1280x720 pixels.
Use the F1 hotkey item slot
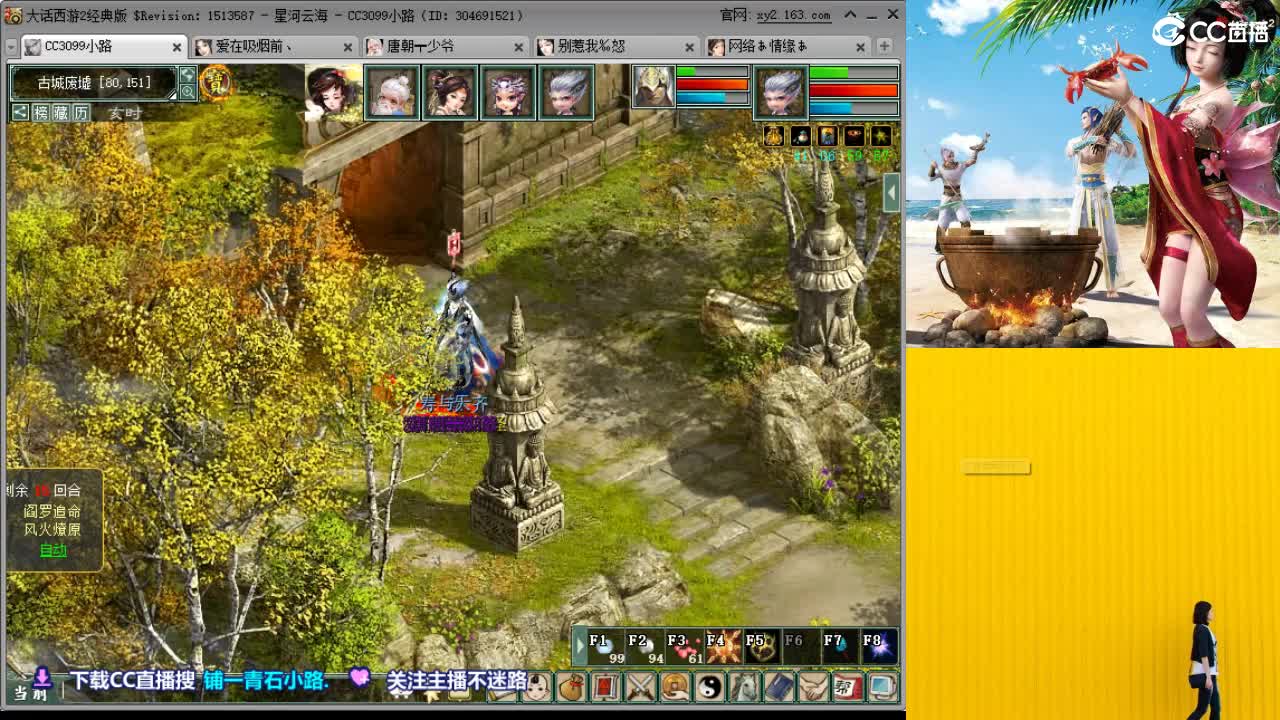607,647
